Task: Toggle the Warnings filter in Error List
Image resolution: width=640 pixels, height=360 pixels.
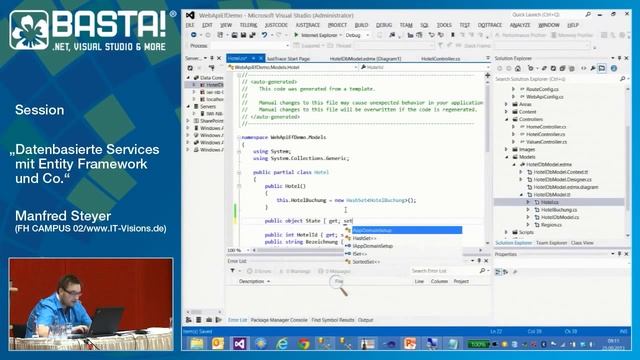Action: (296, 271)
